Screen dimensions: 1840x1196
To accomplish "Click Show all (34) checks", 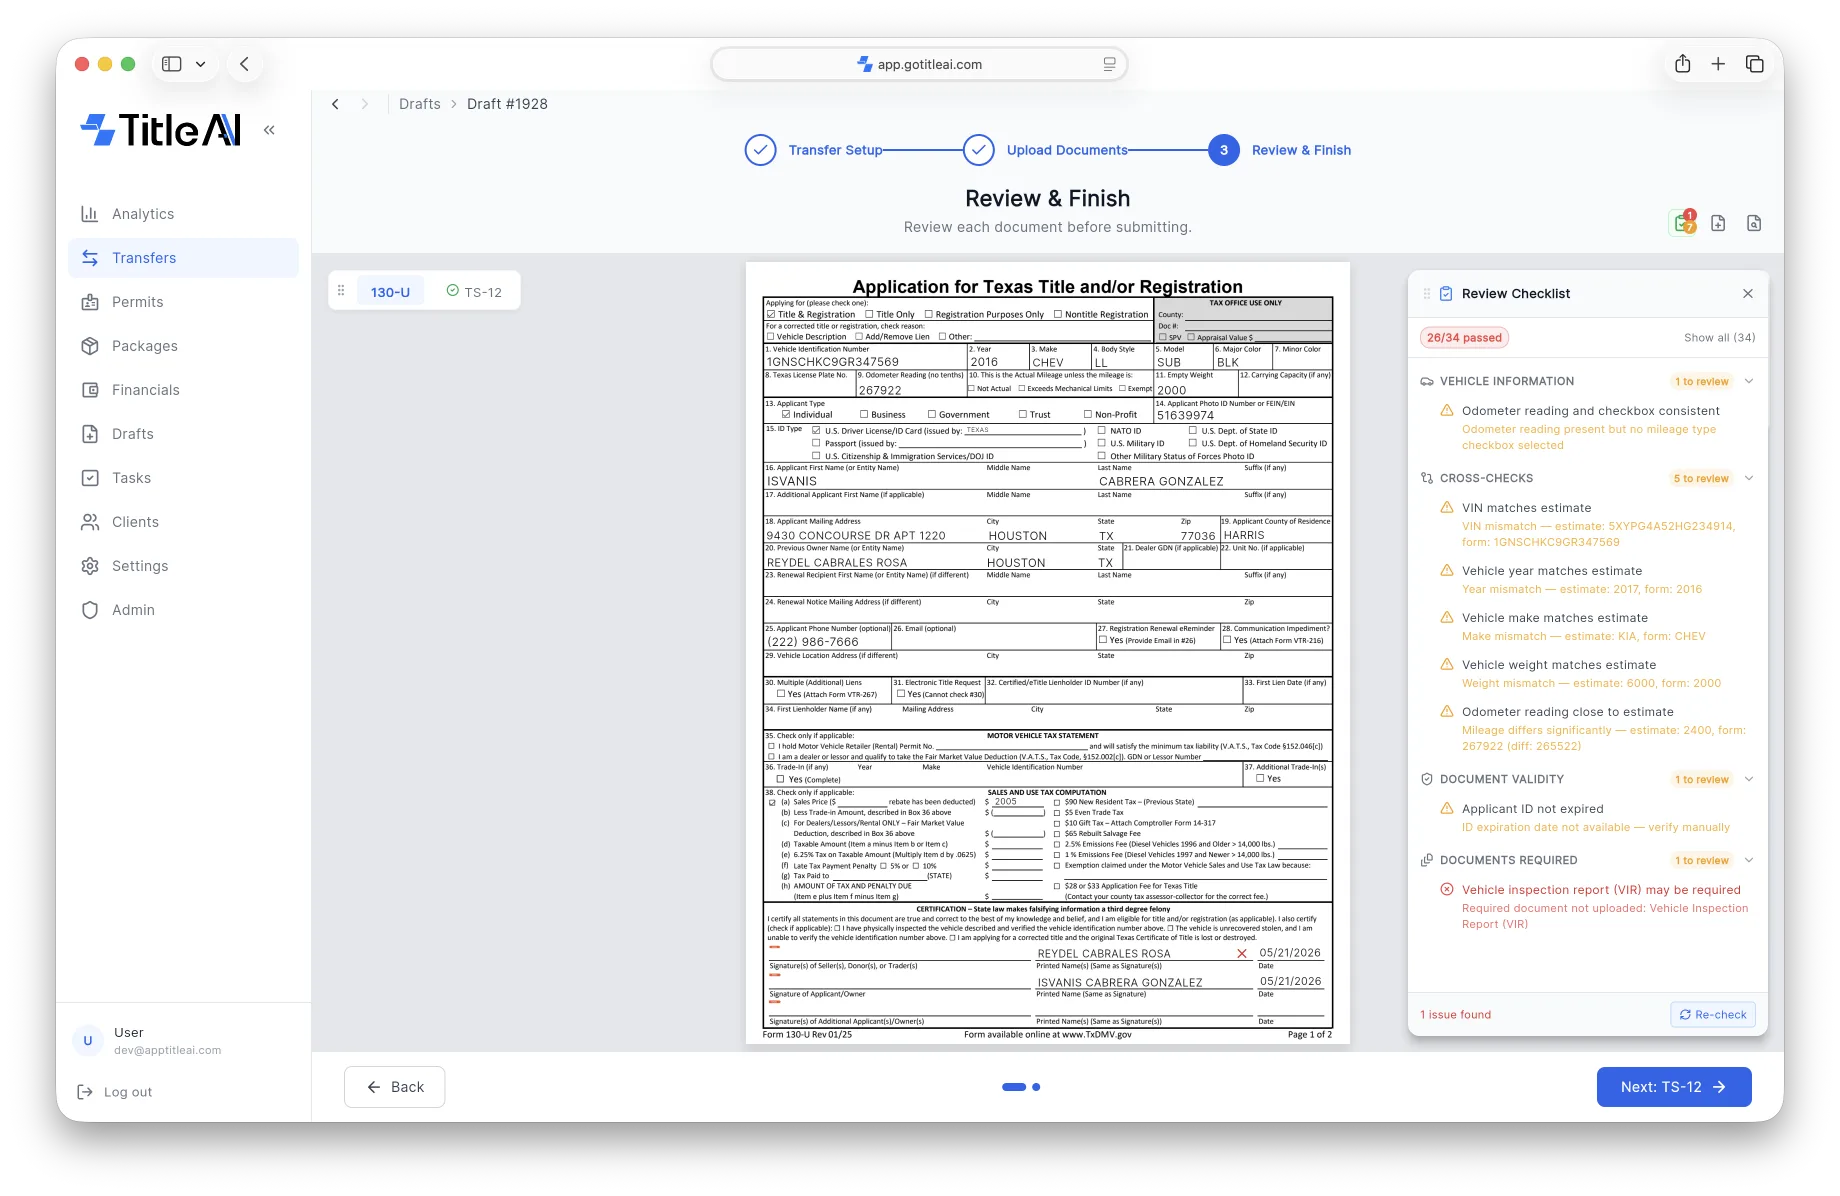I will pyautogui.click(x=1719, y=337).
